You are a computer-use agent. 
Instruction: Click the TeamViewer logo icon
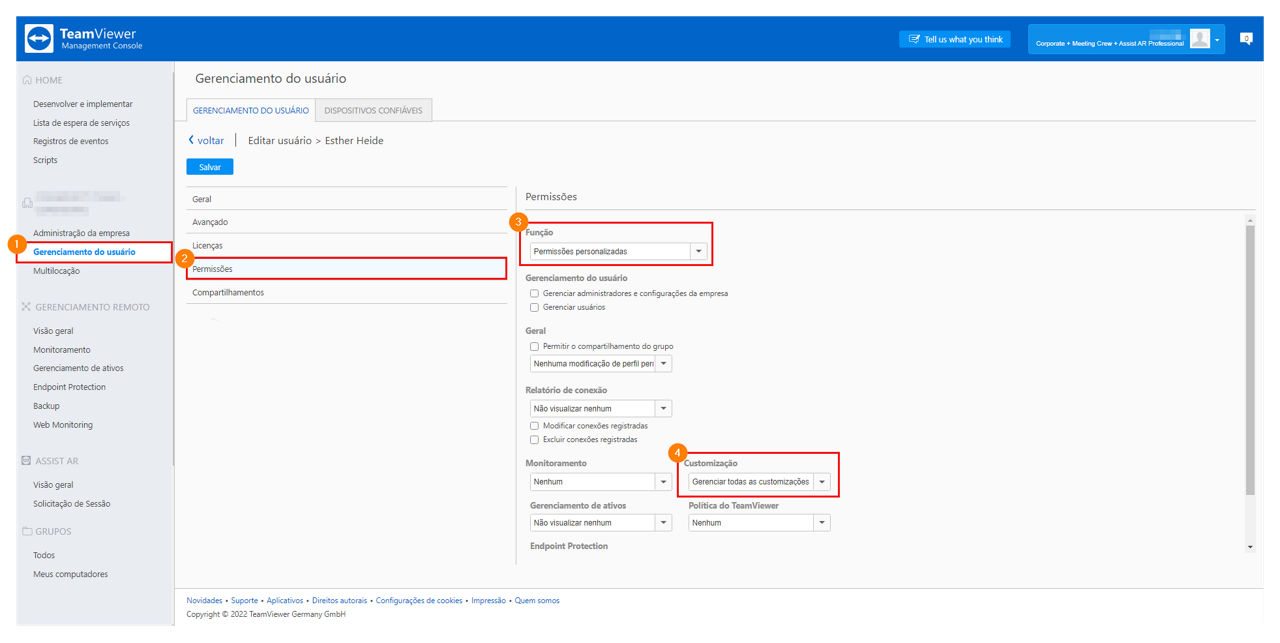point(39,38)
